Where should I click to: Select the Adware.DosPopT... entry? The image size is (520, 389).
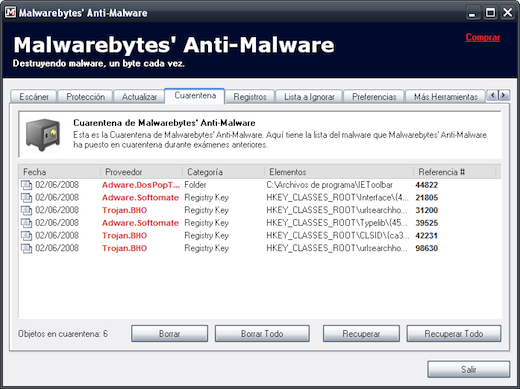point(141,185)
